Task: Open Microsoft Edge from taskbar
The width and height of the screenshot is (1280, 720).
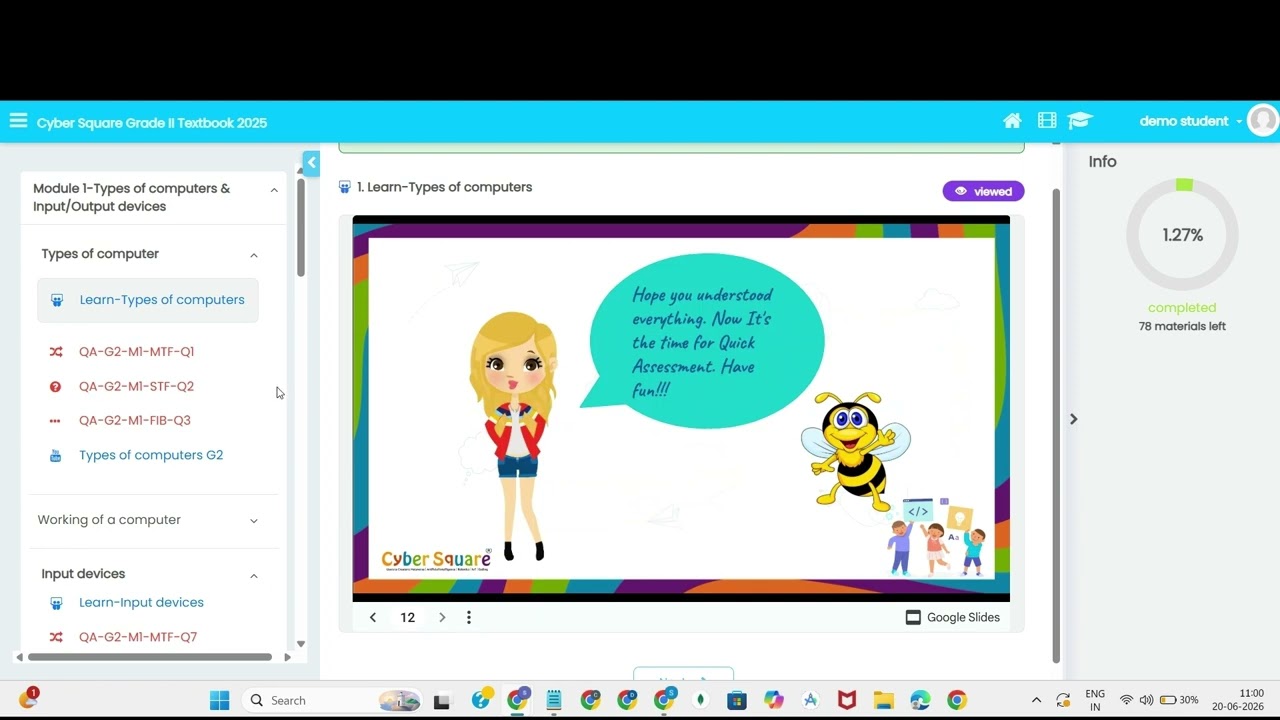Action: (920, 700)
